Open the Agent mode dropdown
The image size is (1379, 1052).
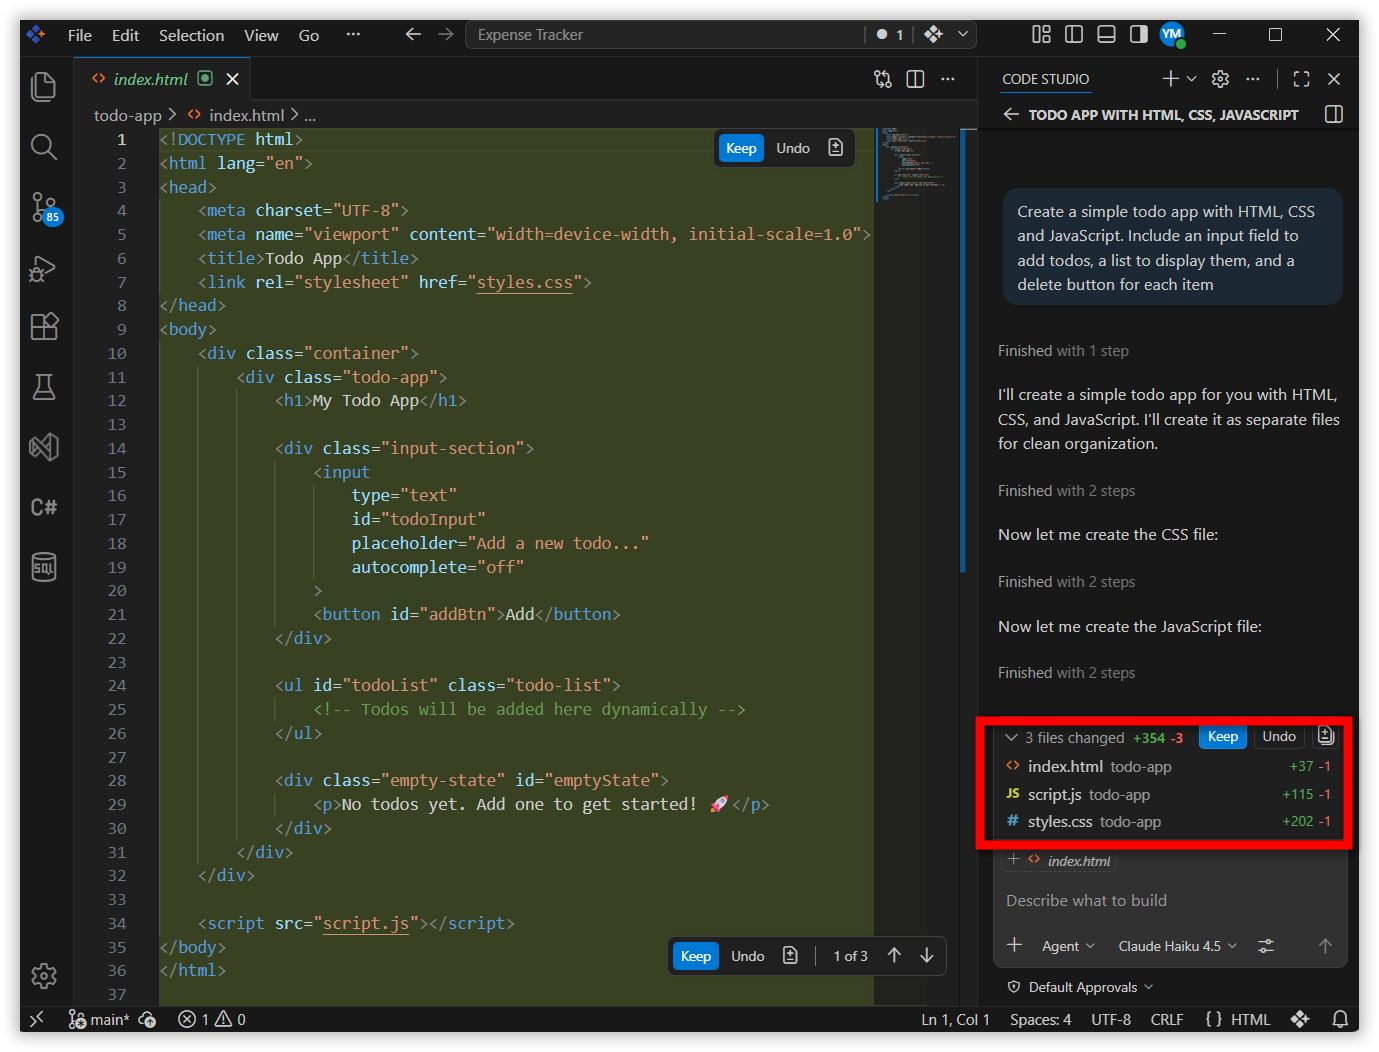[x=1068, y=946]
